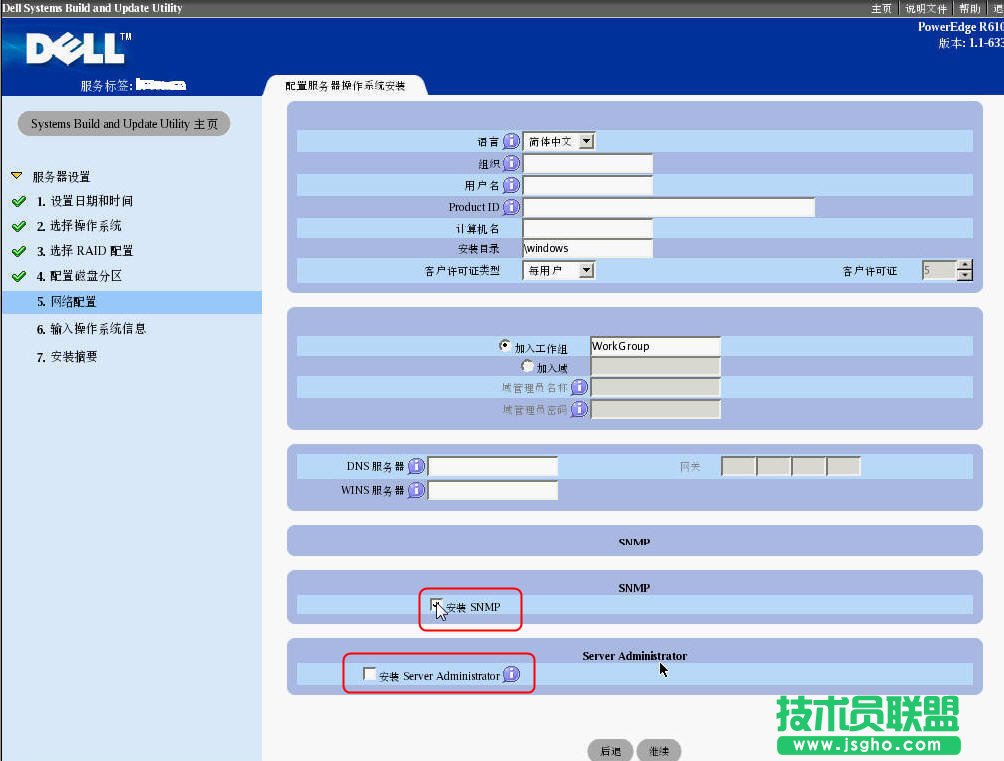
Task: Click the info icon beside 语言
Action: click(x=512, y=141)
